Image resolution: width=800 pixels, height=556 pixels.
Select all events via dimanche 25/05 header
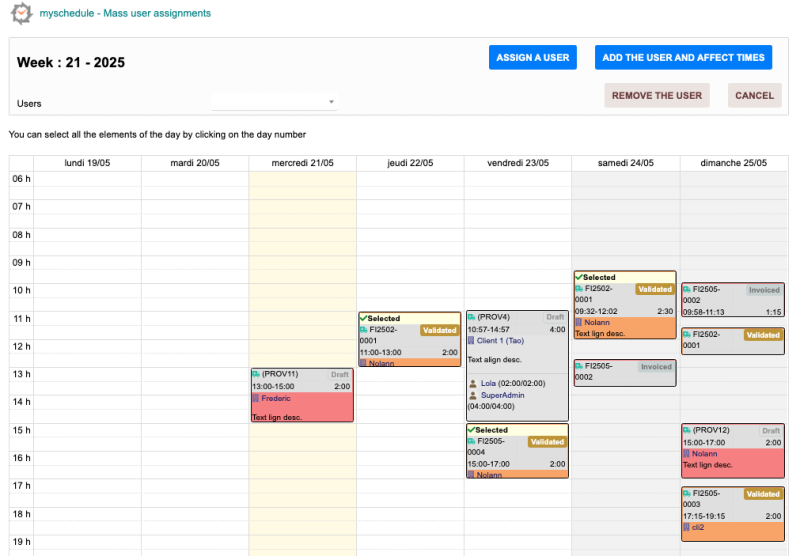(733, 163)
